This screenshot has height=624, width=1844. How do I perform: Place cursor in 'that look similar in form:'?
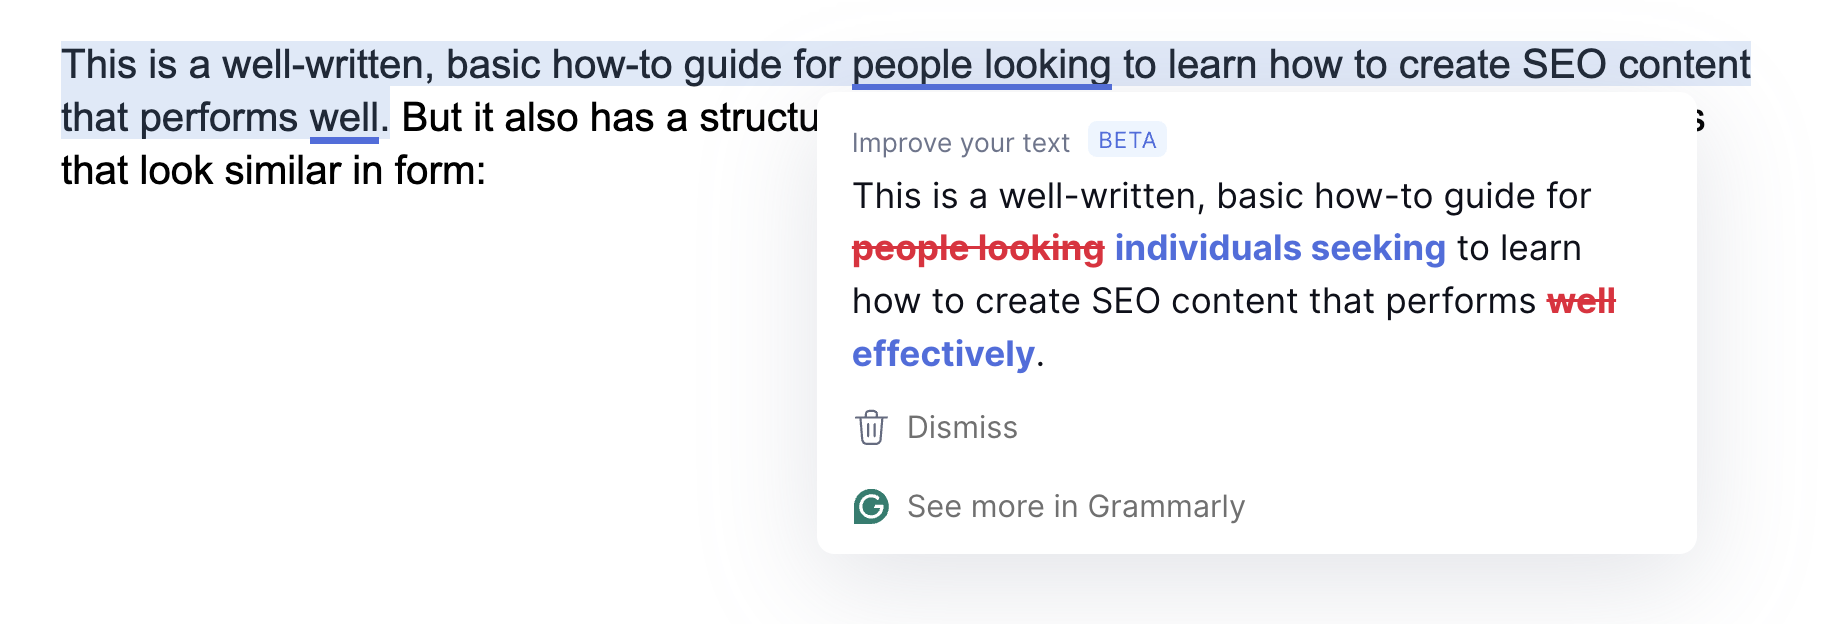point(273,171)
